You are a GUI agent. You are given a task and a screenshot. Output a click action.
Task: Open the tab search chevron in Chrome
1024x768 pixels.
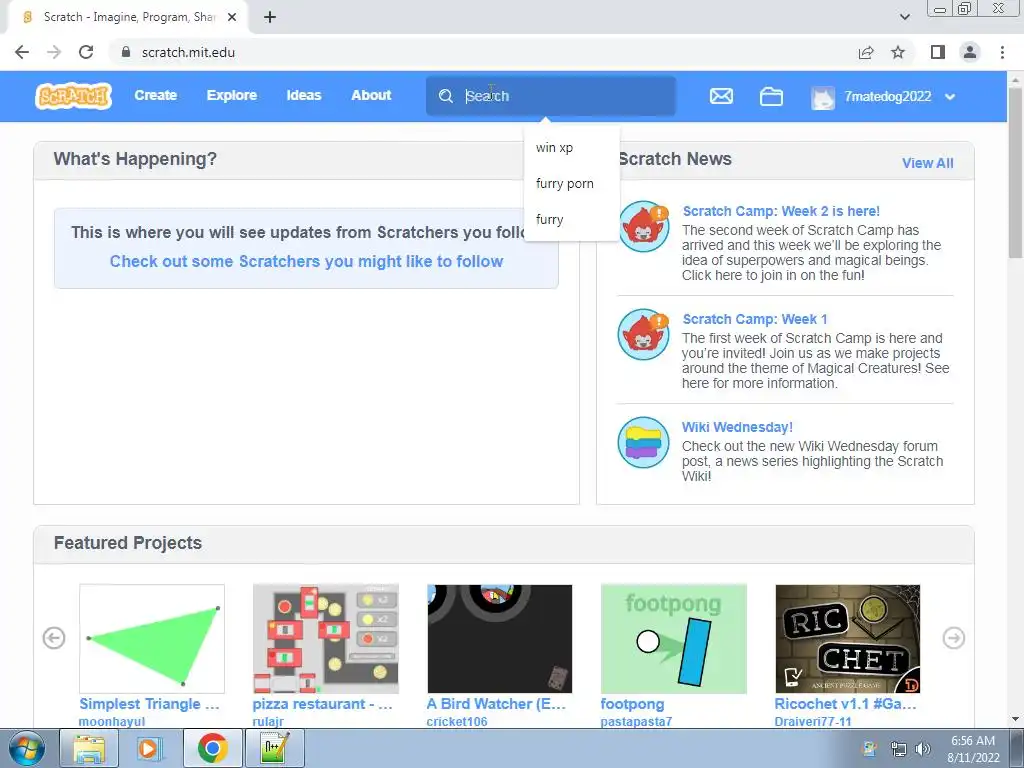click(904, 17)
